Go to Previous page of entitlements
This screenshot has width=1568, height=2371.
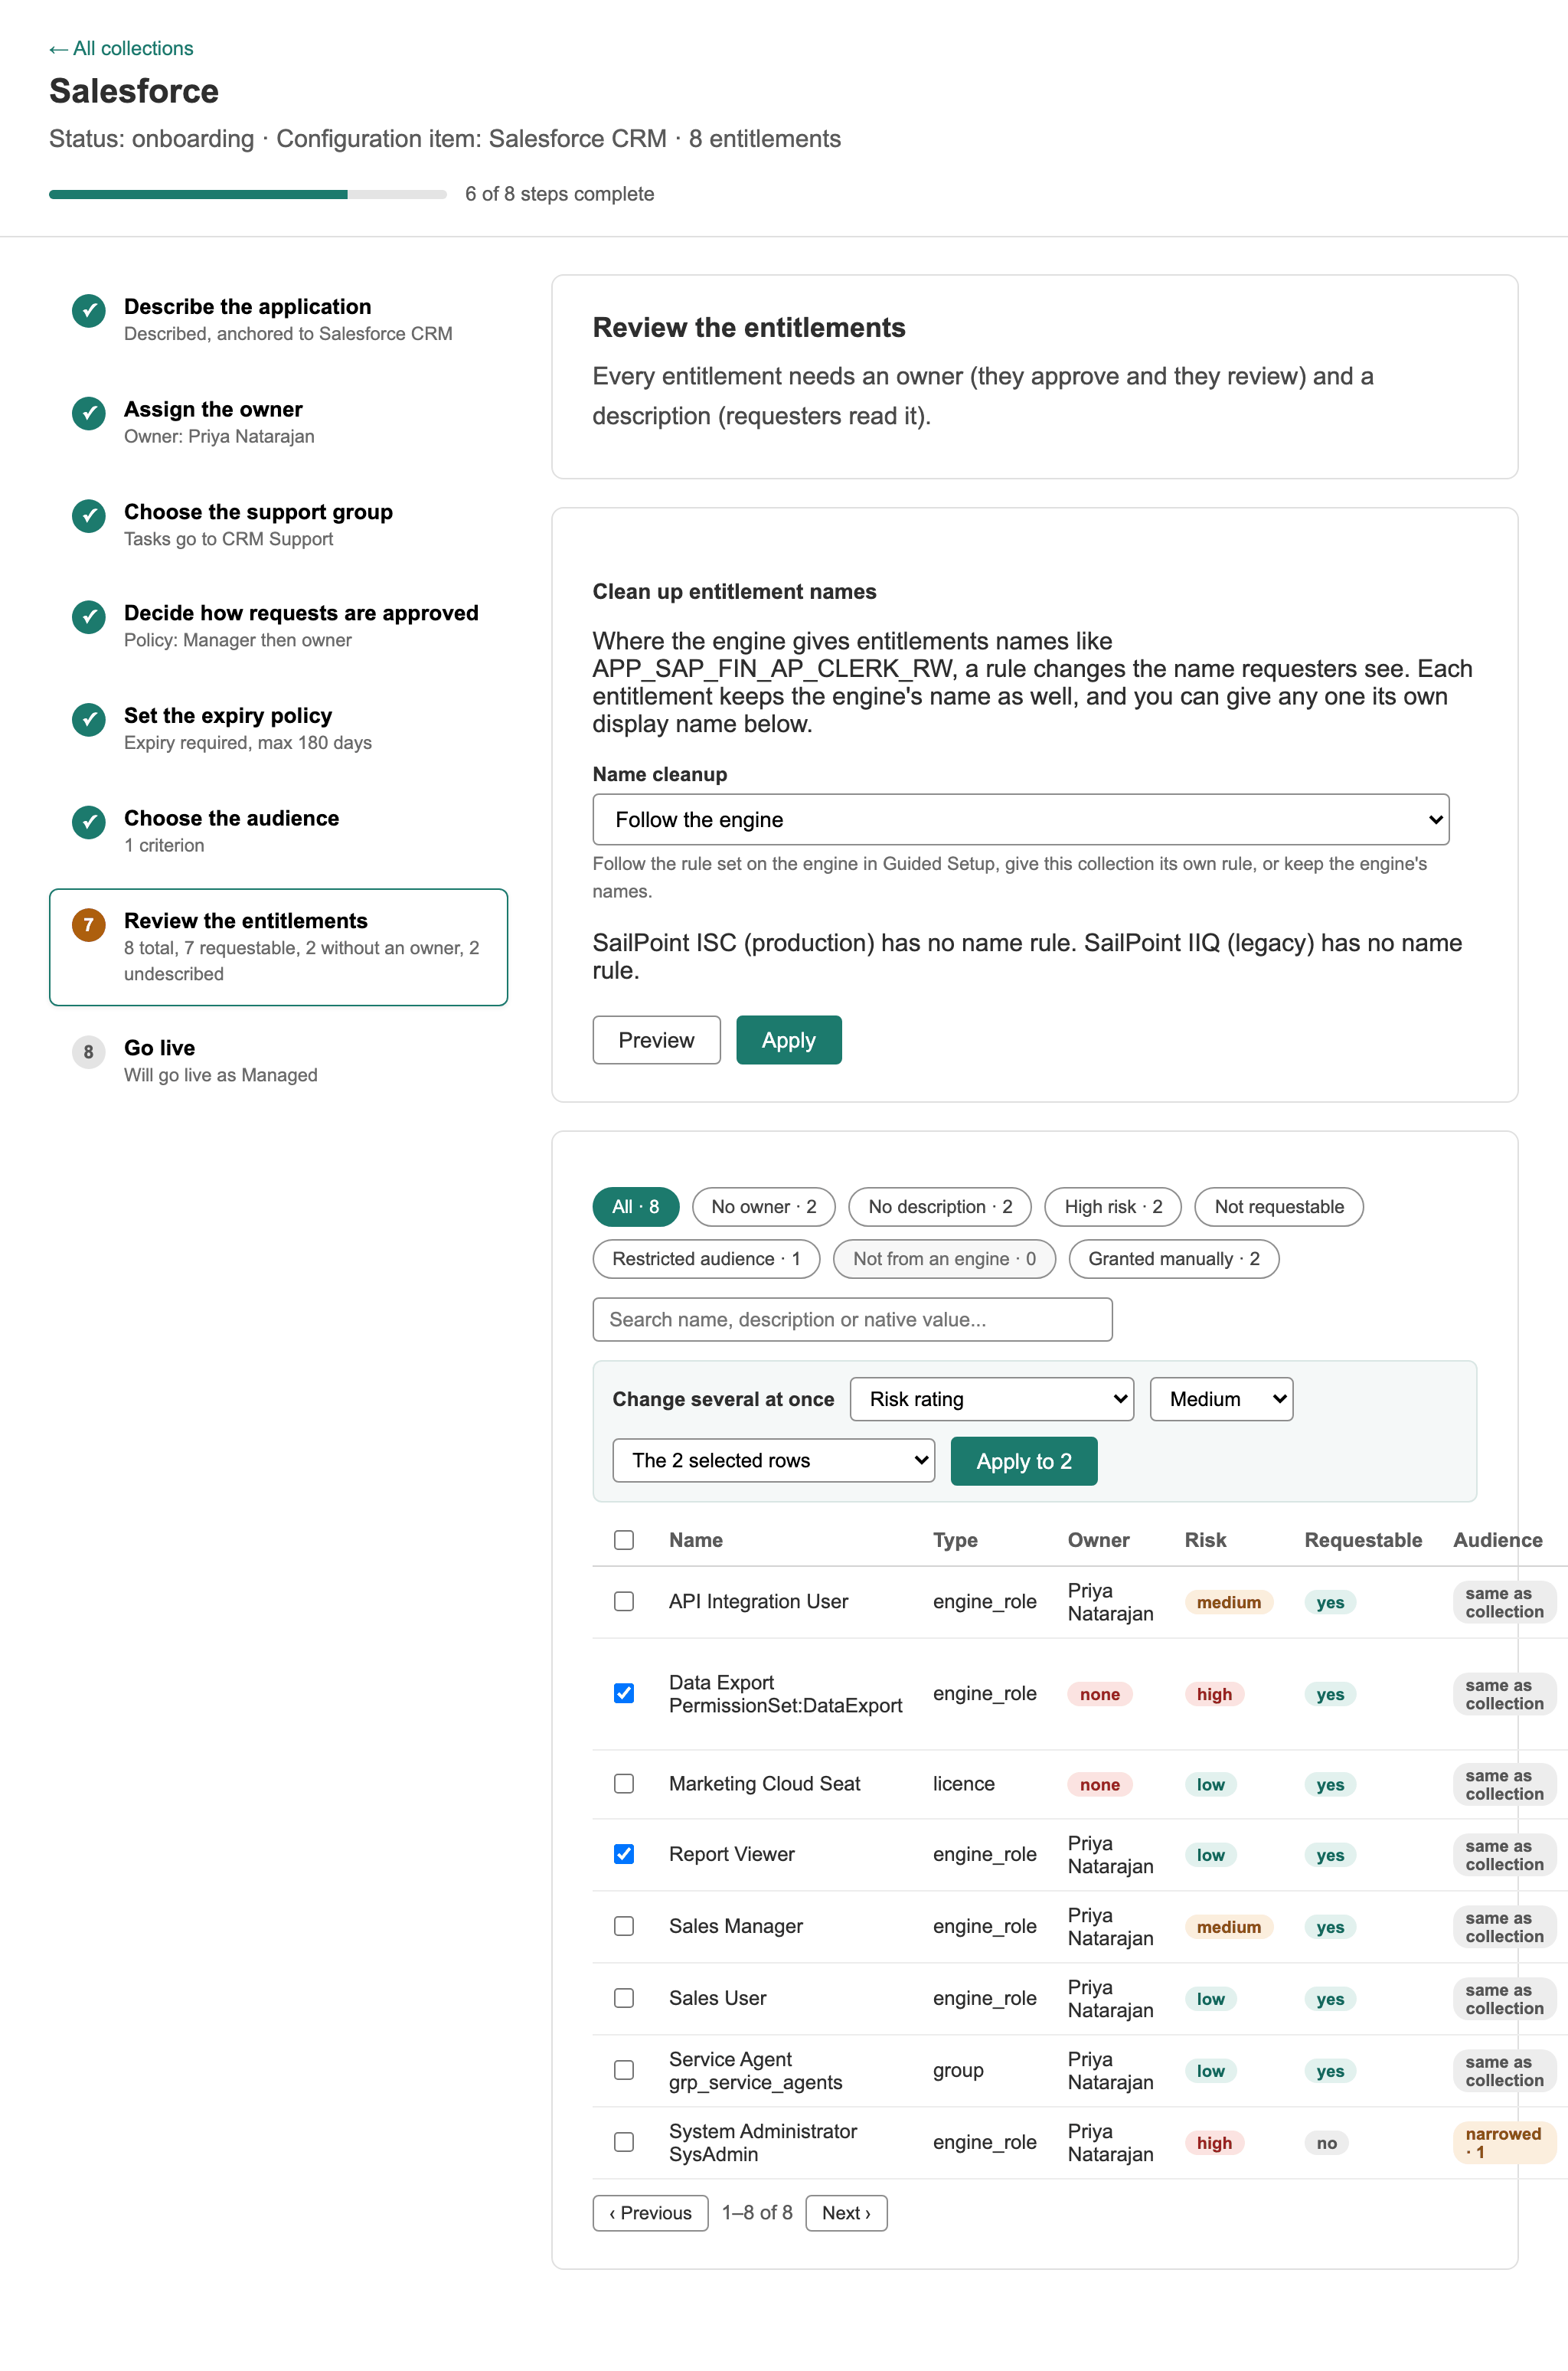[650, 2213]
